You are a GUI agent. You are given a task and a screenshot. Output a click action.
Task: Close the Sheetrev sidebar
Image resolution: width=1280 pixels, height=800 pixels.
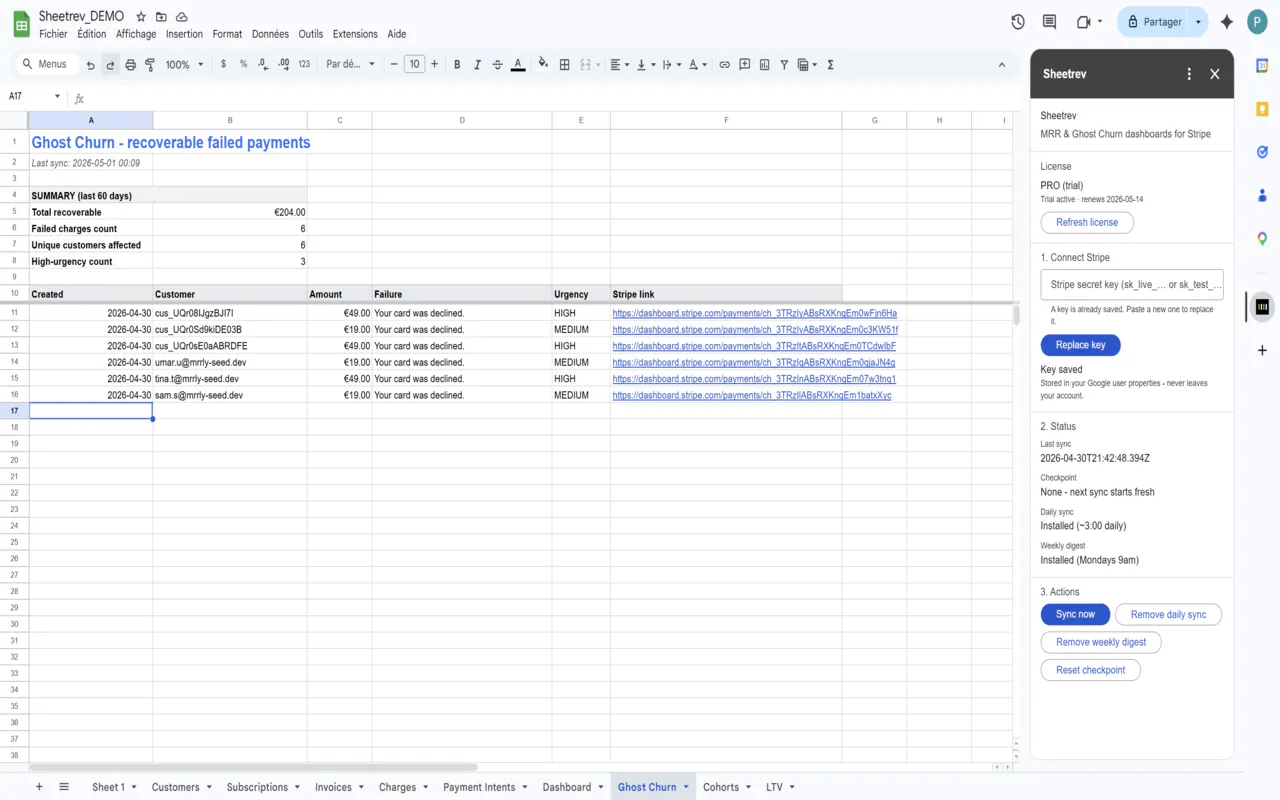pos(1215,74)
